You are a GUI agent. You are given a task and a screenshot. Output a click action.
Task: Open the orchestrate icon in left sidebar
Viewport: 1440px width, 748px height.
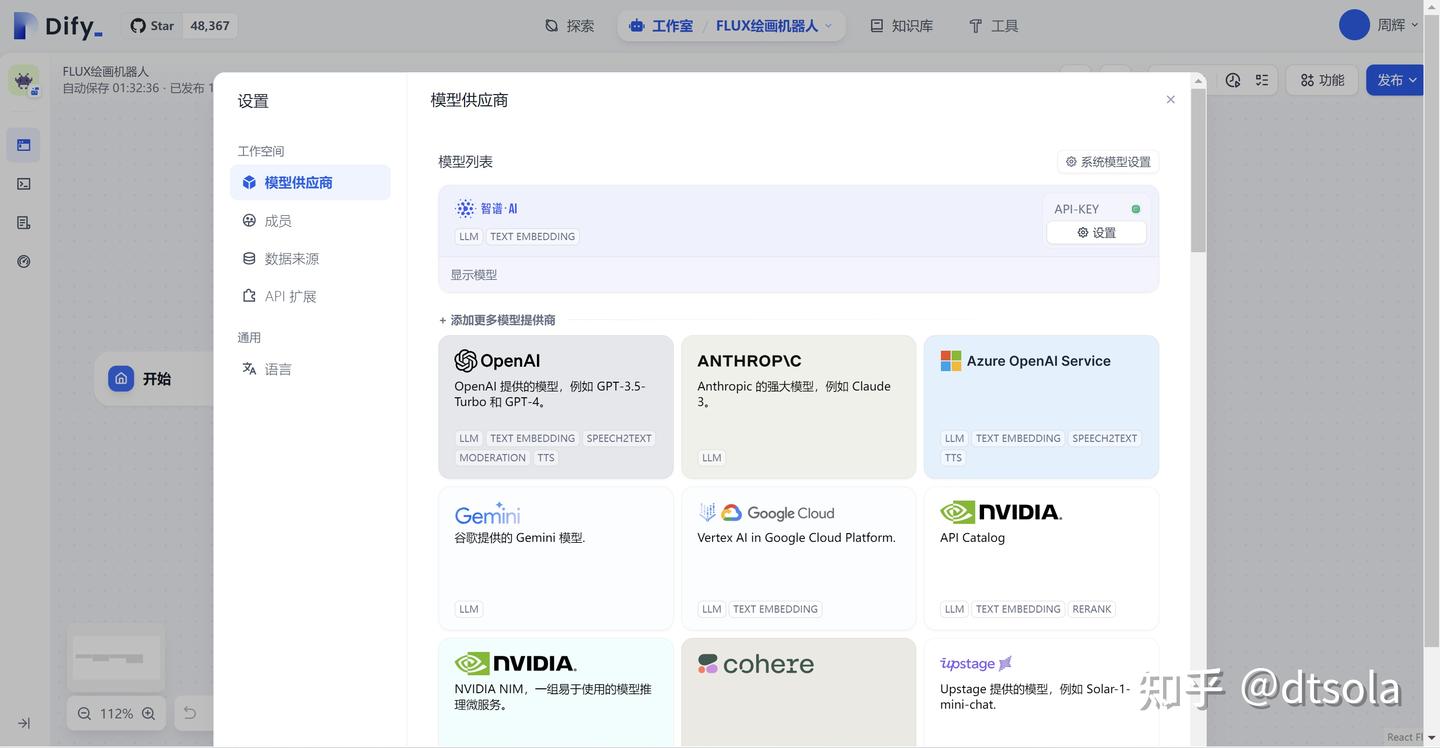click(x=24, y=145)
